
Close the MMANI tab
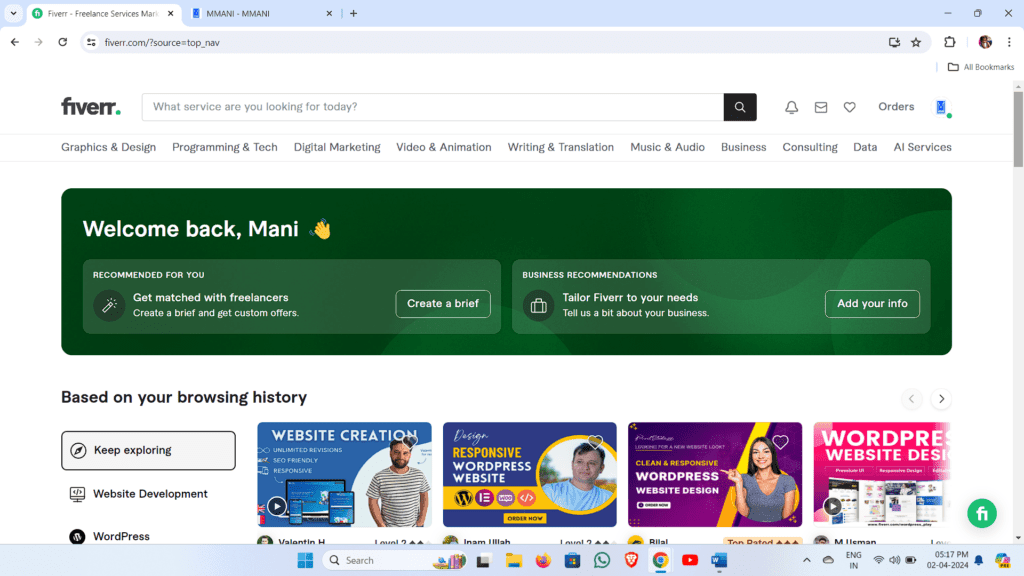(x=329, y=13)
